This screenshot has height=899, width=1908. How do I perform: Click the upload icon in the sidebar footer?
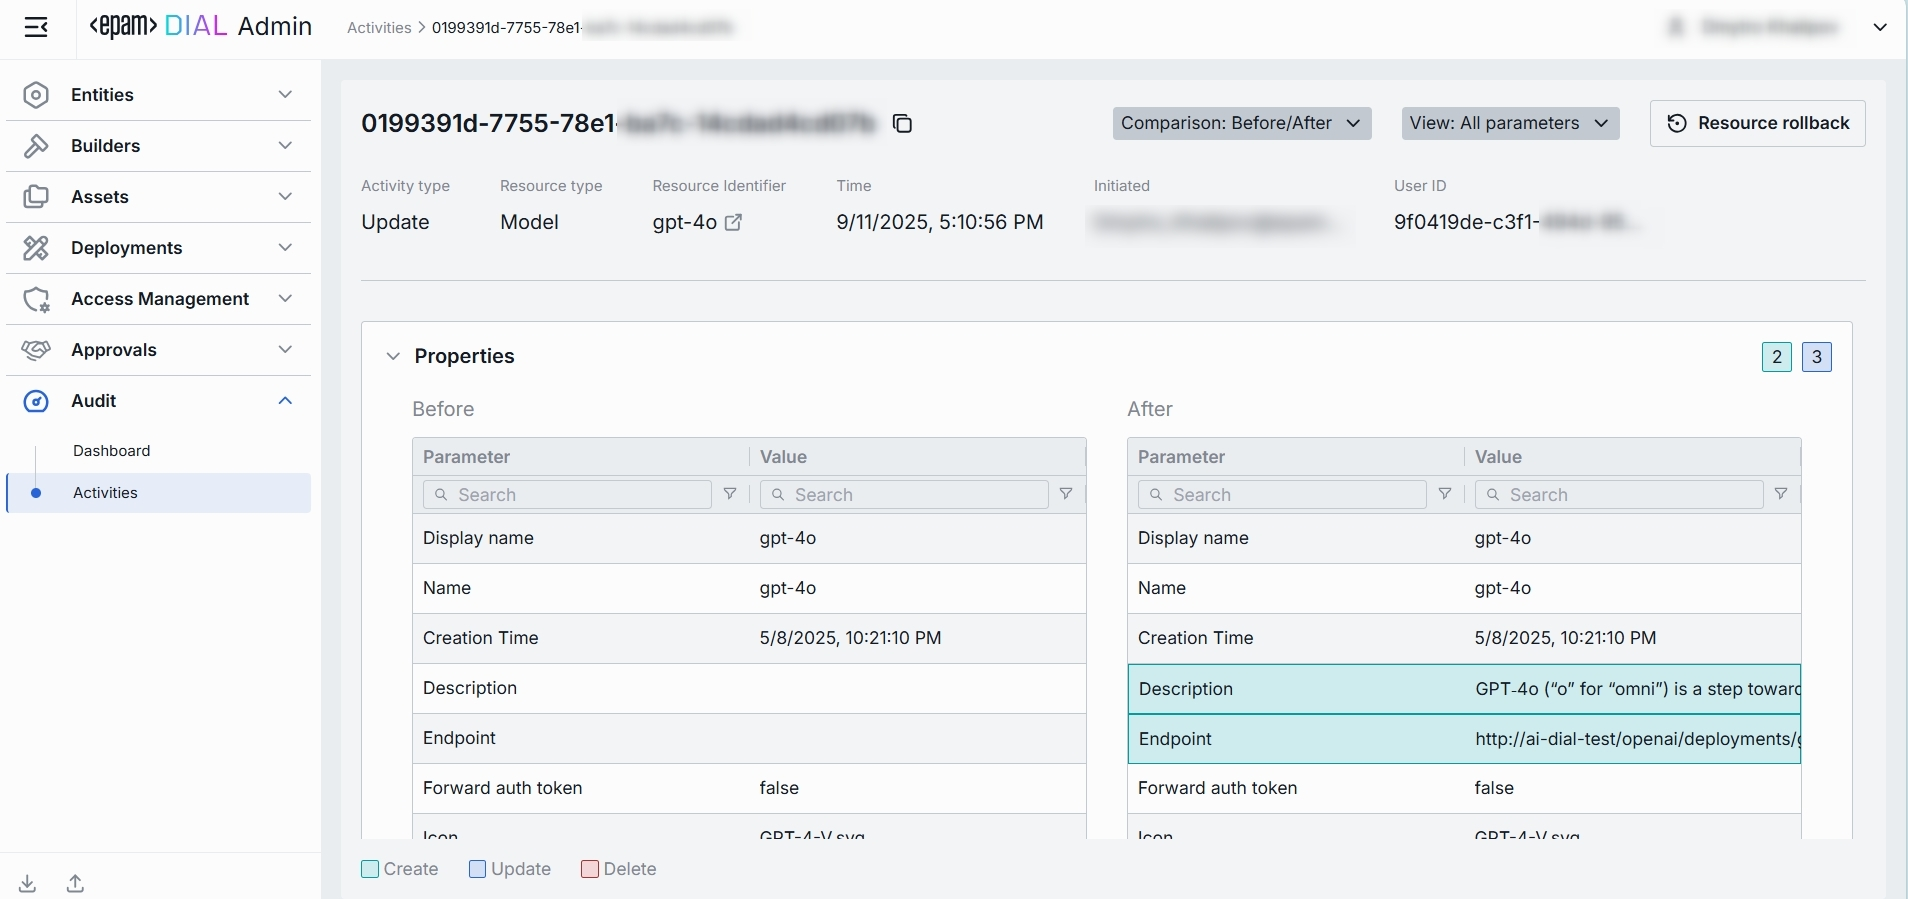75,883
